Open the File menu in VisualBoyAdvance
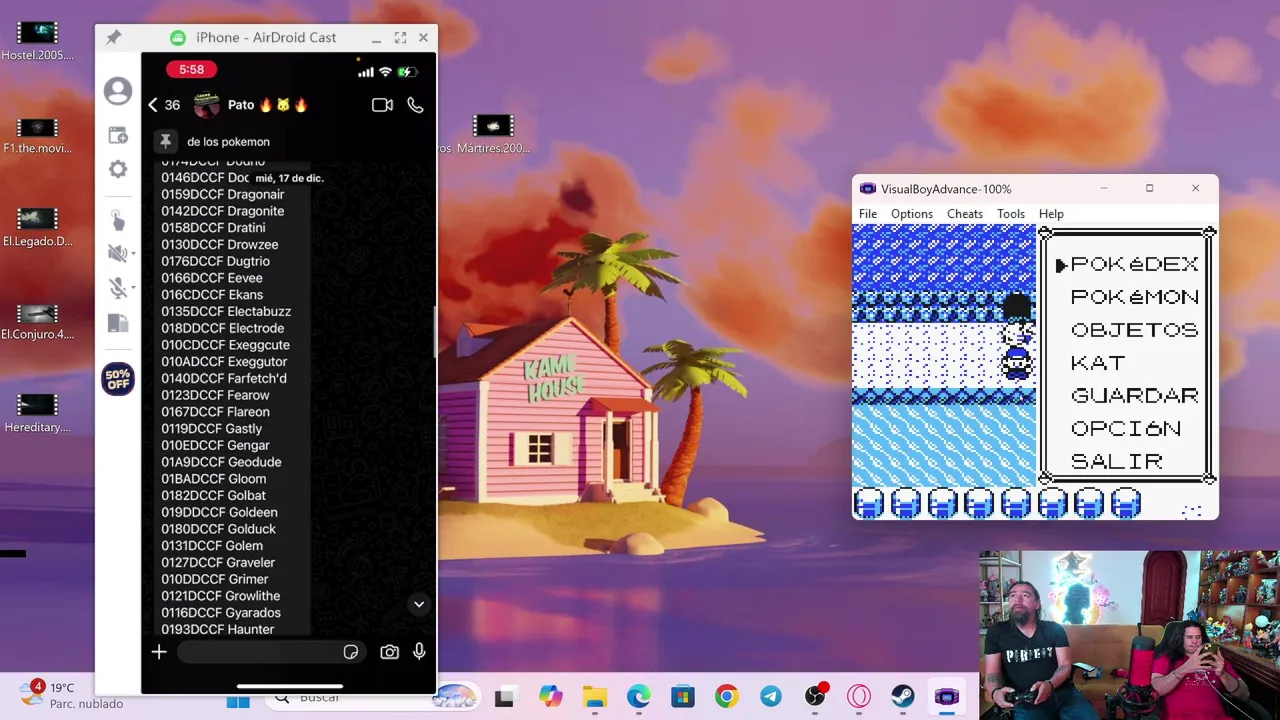This screenshot has width=1280, height=720. pos(868,214)
